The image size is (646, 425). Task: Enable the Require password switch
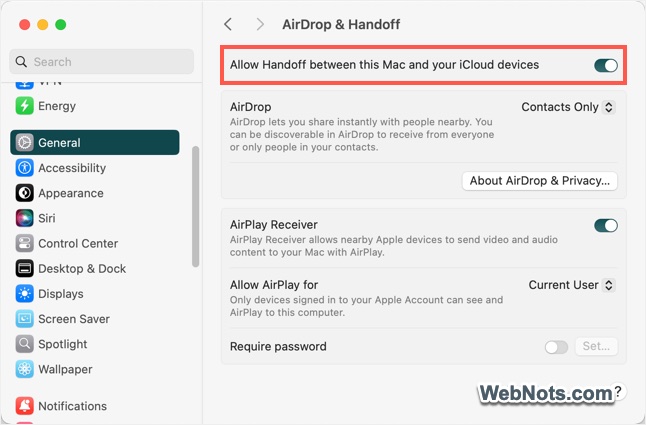pyautogui.click(x=556, y=347)
